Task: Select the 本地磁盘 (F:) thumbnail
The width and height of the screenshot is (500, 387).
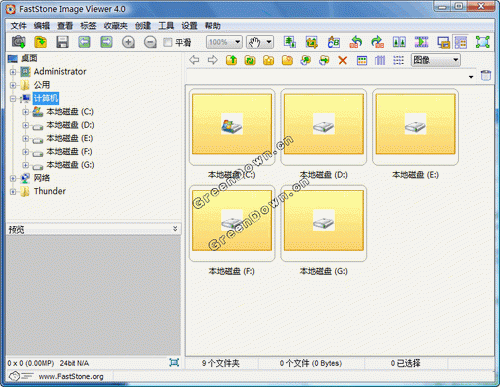Action: click(232, 223)
